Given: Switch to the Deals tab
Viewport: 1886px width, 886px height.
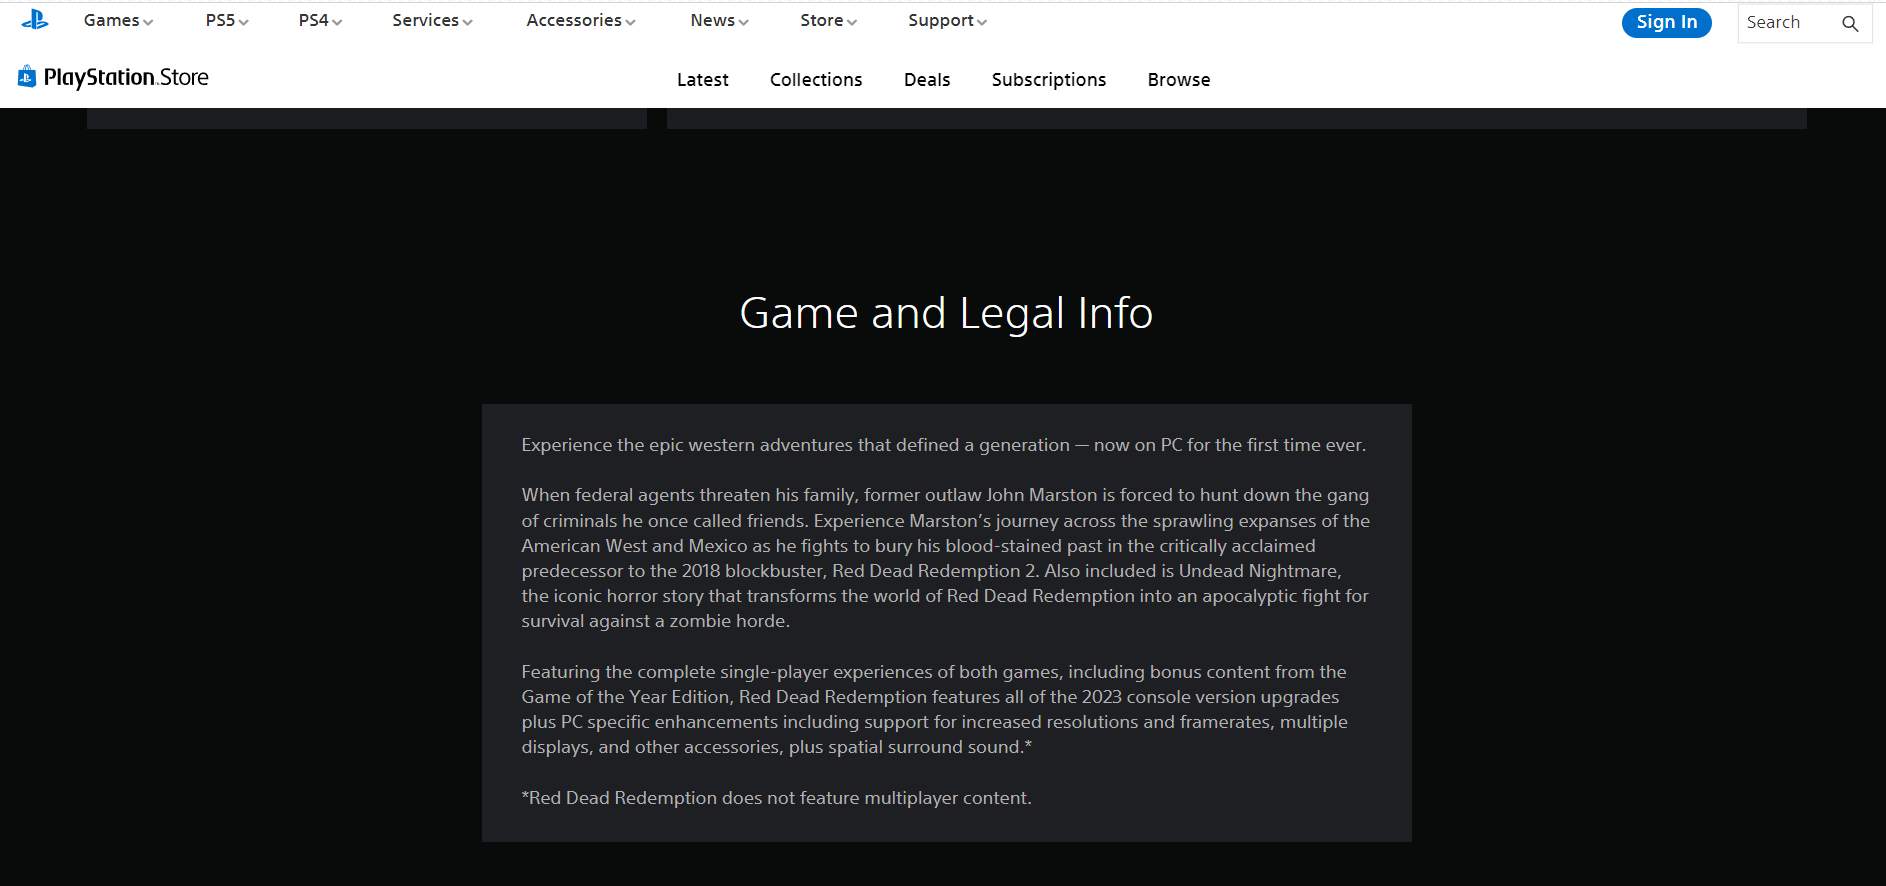Looking at the screenshot, I should tap(927, 80).
